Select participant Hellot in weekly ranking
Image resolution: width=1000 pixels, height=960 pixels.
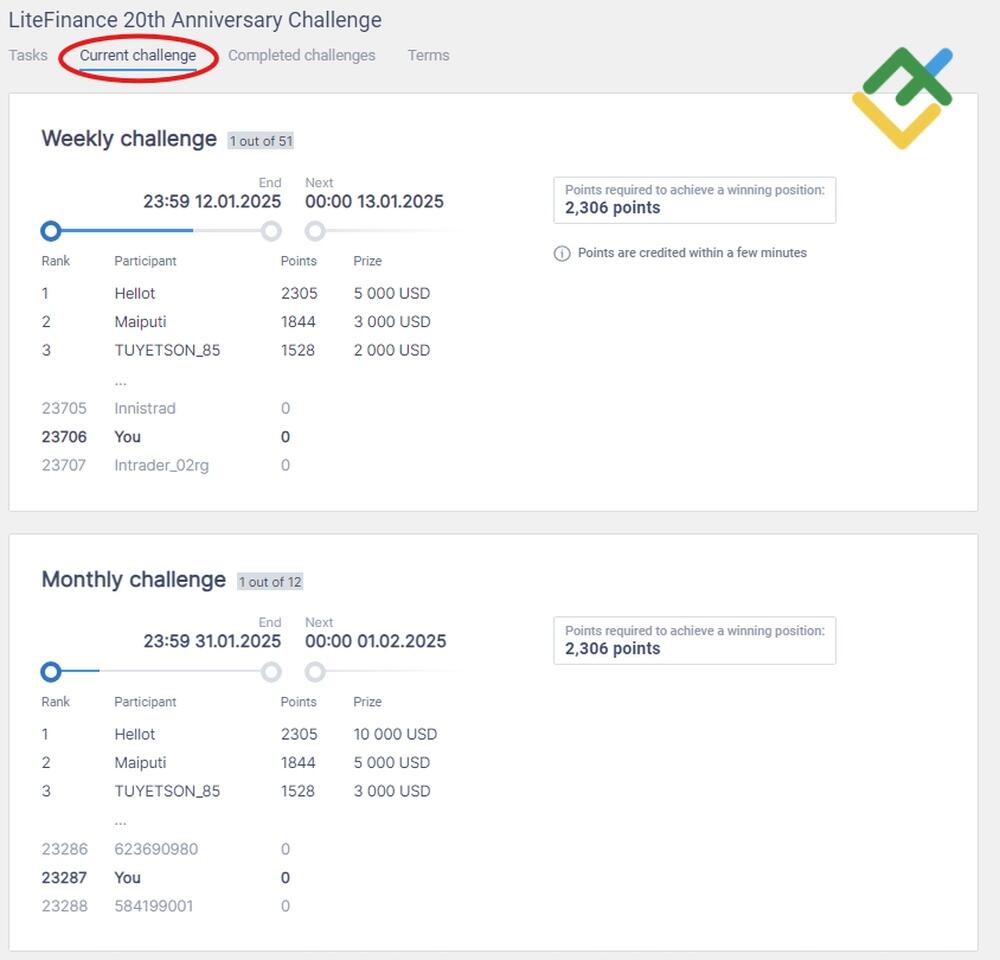click(x=135, y=293)
